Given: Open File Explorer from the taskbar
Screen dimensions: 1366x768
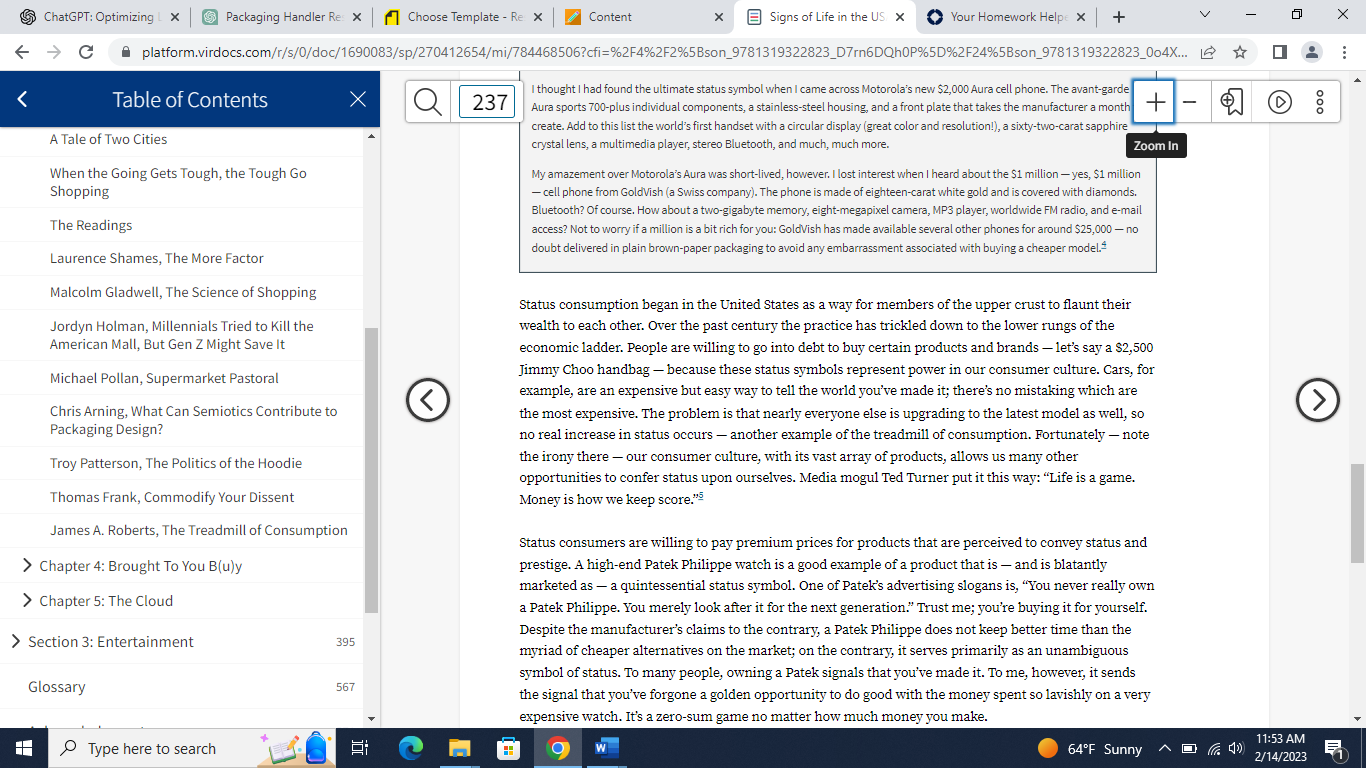Looking at the screenshot, I should [x=459, y=748].
